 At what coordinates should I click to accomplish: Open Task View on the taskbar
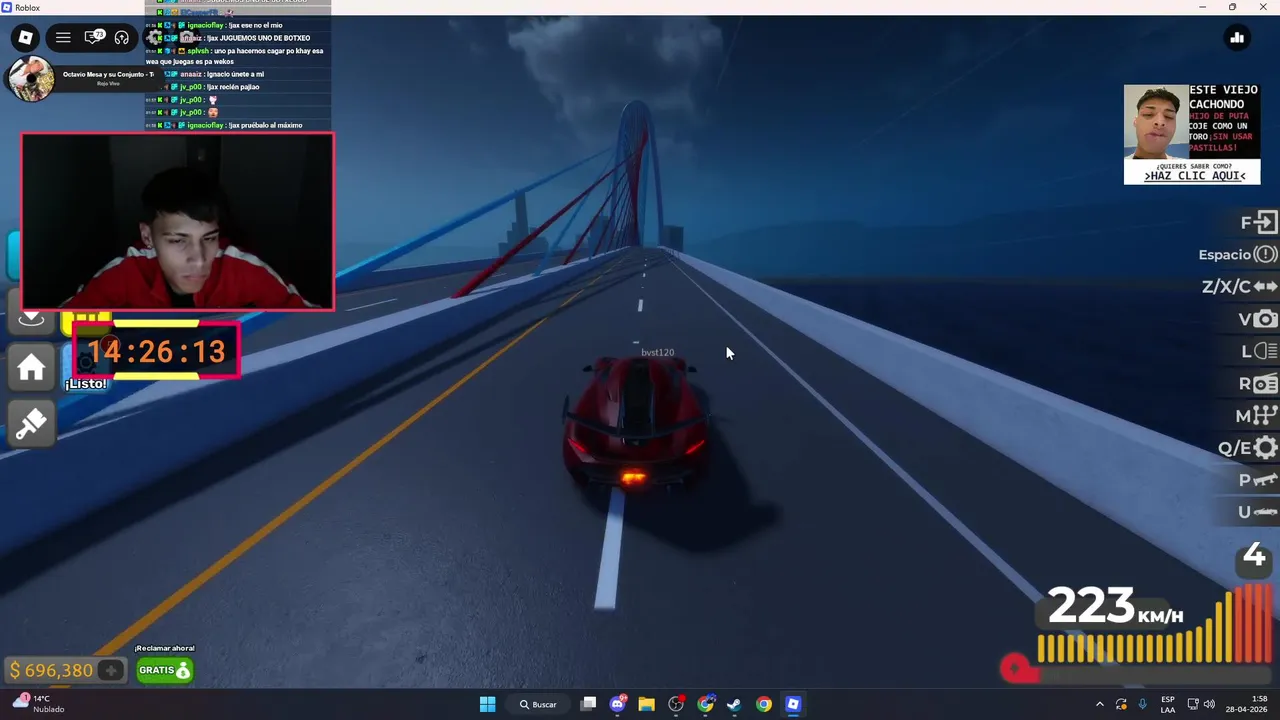tap(588, 704)
